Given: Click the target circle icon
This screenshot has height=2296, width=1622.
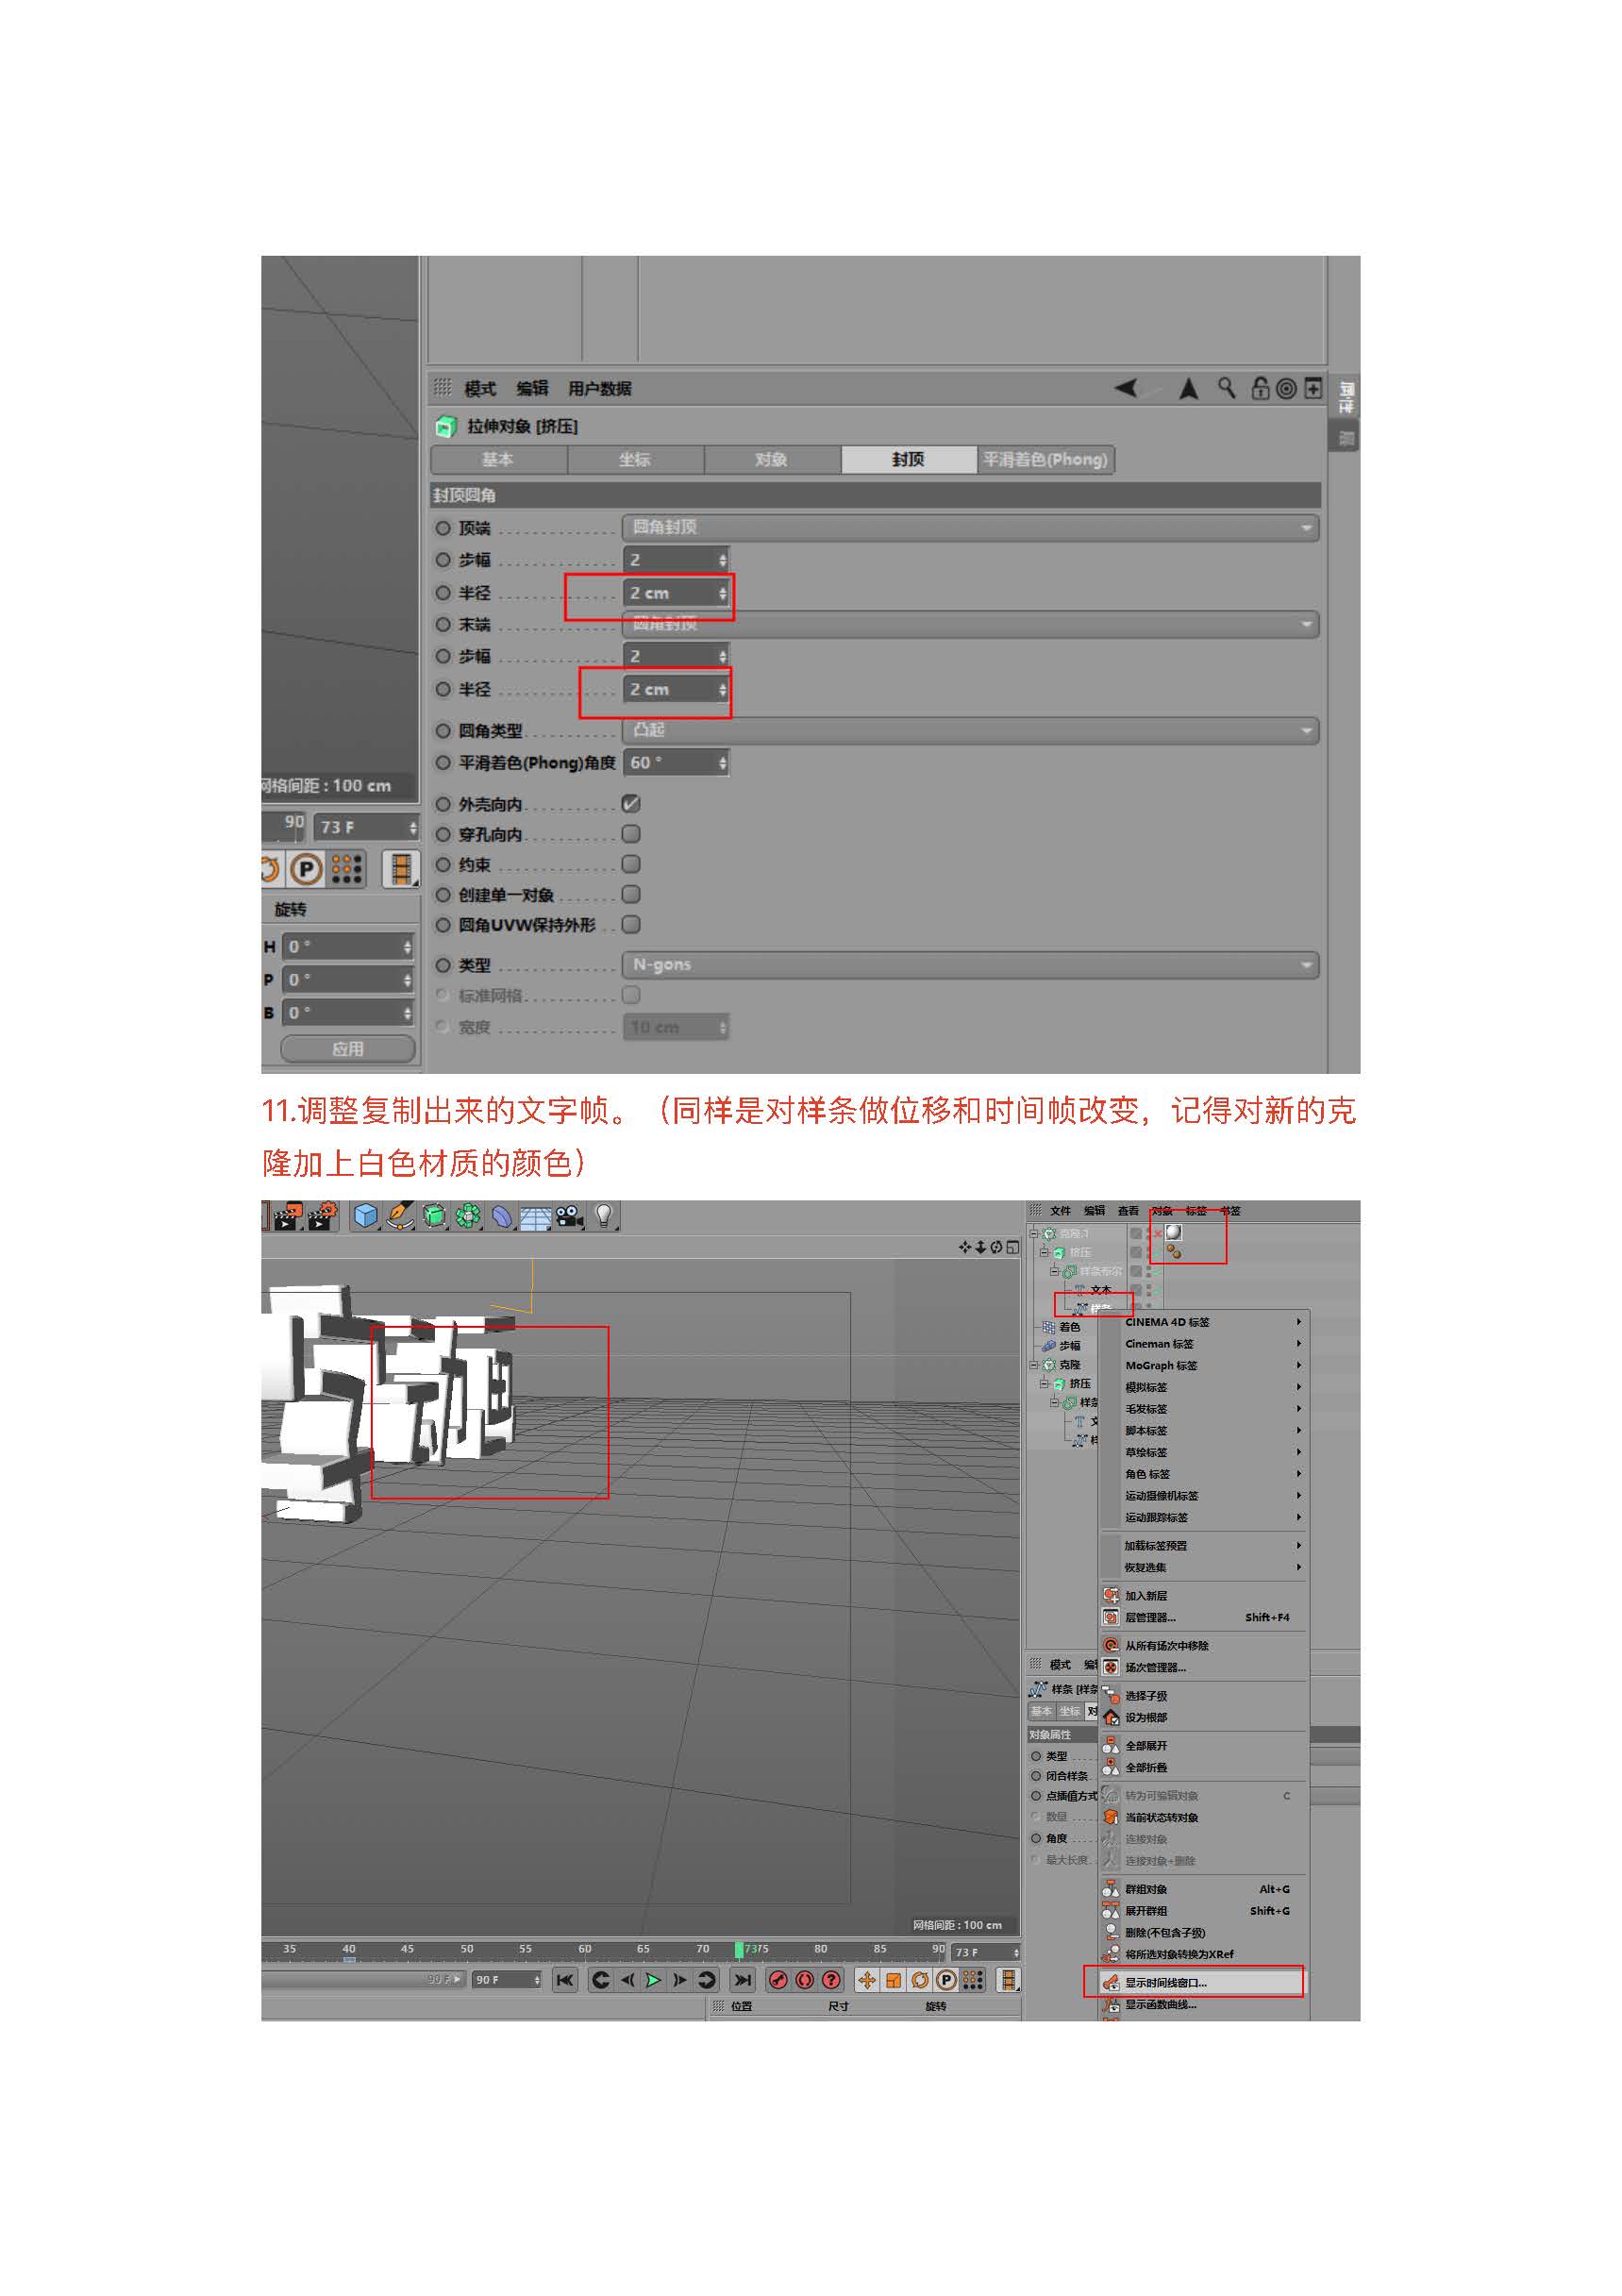Looking at the screenshot, I should 1287,388.
